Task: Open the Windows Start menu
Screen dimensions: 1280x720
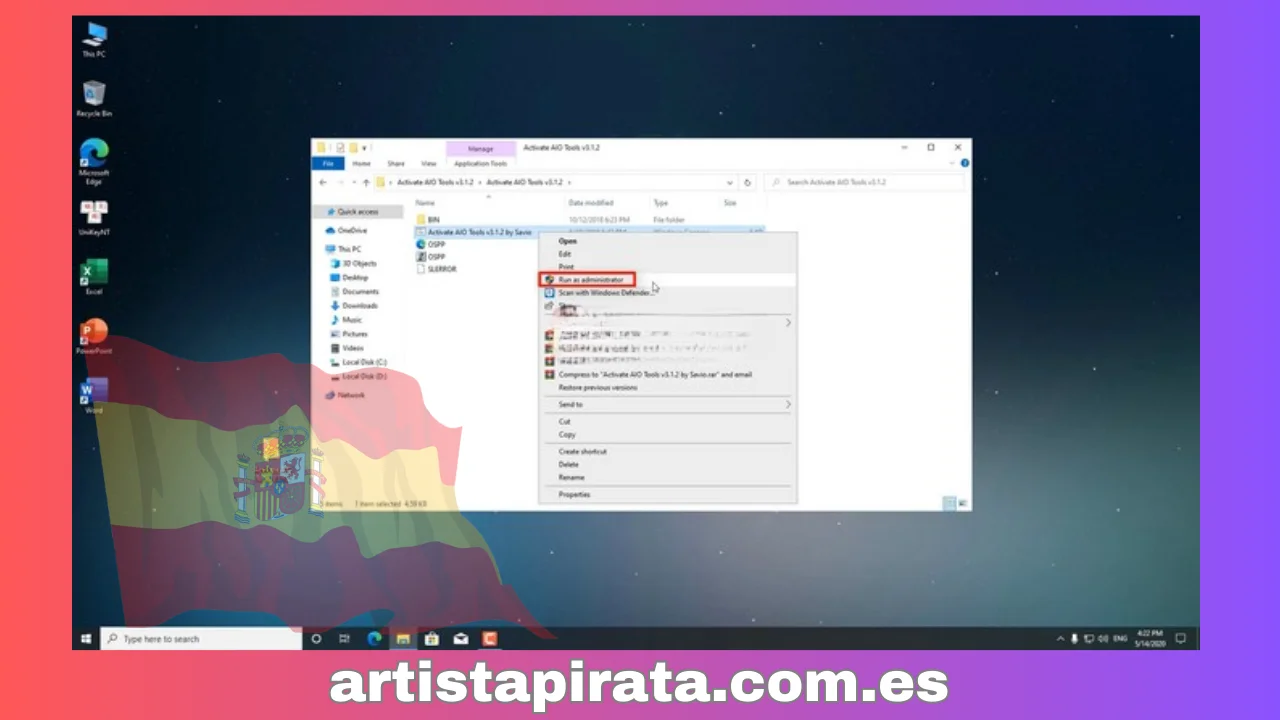Action: (86, 638)
